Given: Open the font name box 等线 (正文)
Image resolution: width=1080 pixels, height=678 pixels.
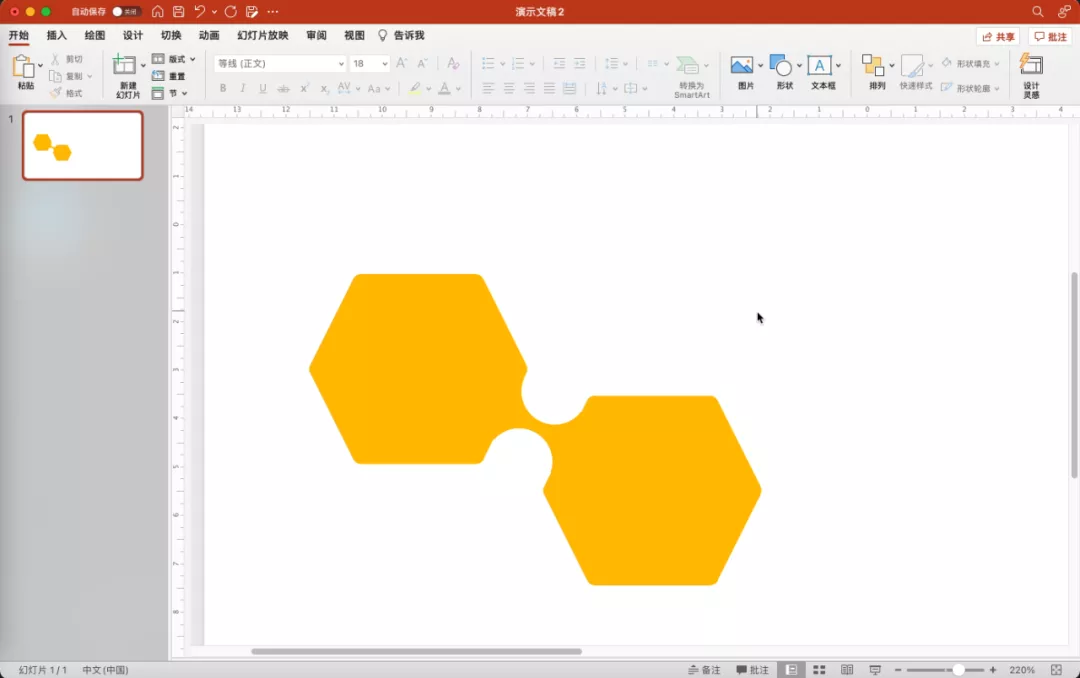Looking at the screenshot, I should (280, 63).
